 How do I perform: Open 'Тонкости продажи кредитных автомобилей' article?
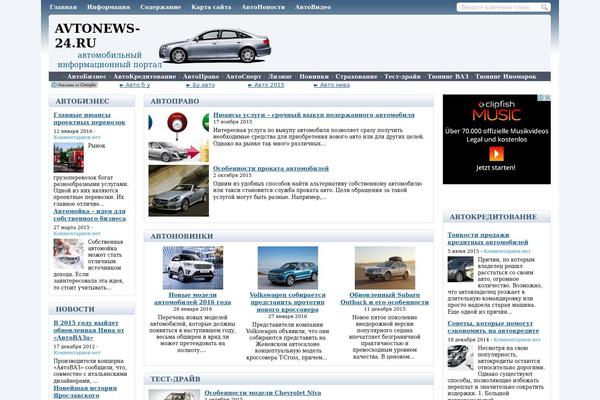488,238
